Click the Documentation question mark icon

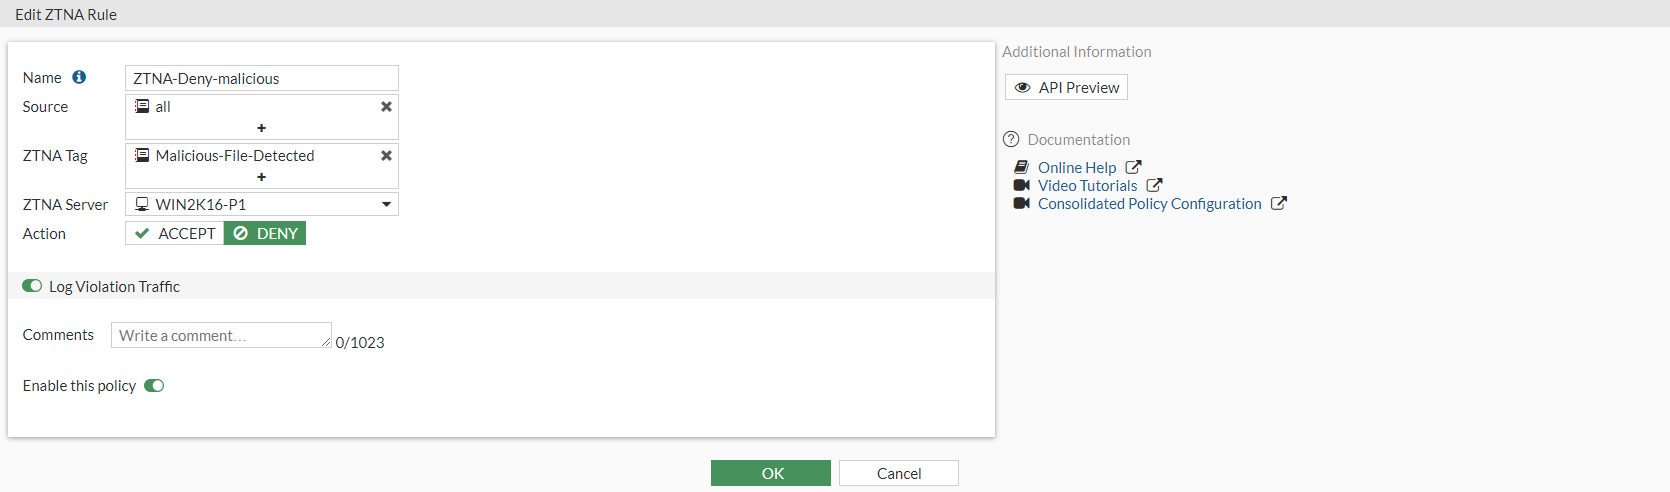1011,139
